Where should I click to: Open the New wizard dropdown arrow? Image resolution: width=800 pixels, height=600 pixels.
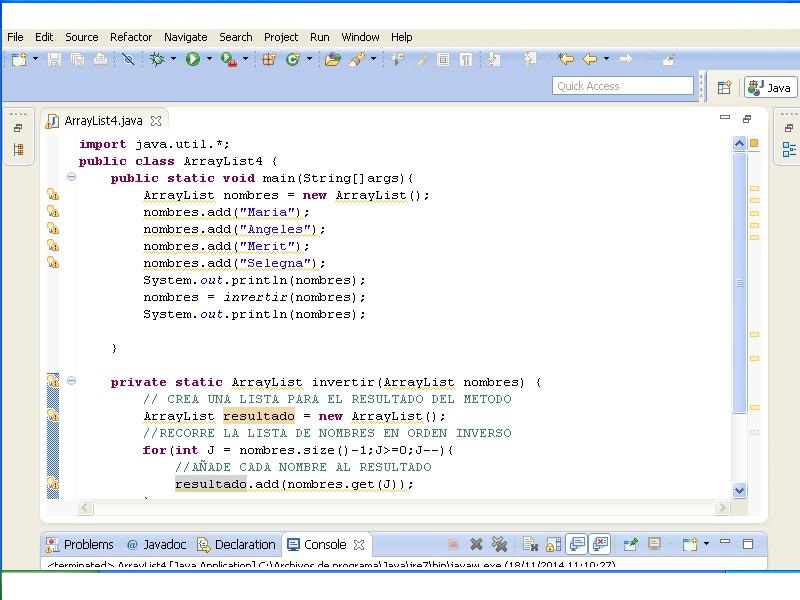coord(35,60)
